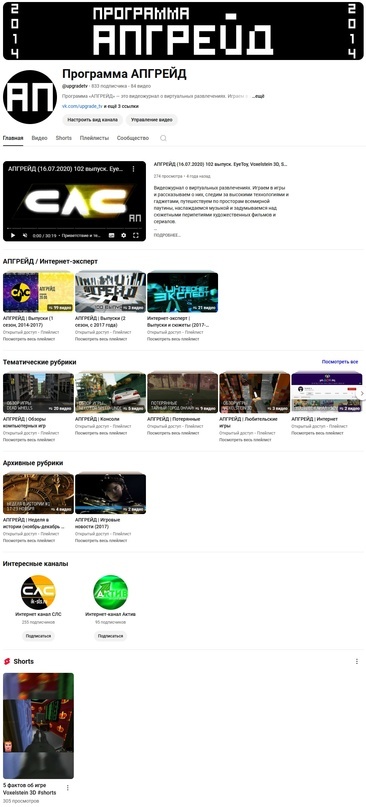Show next thematic playlists with arrow
Viewport: 366px width, 807px height.
362,393
